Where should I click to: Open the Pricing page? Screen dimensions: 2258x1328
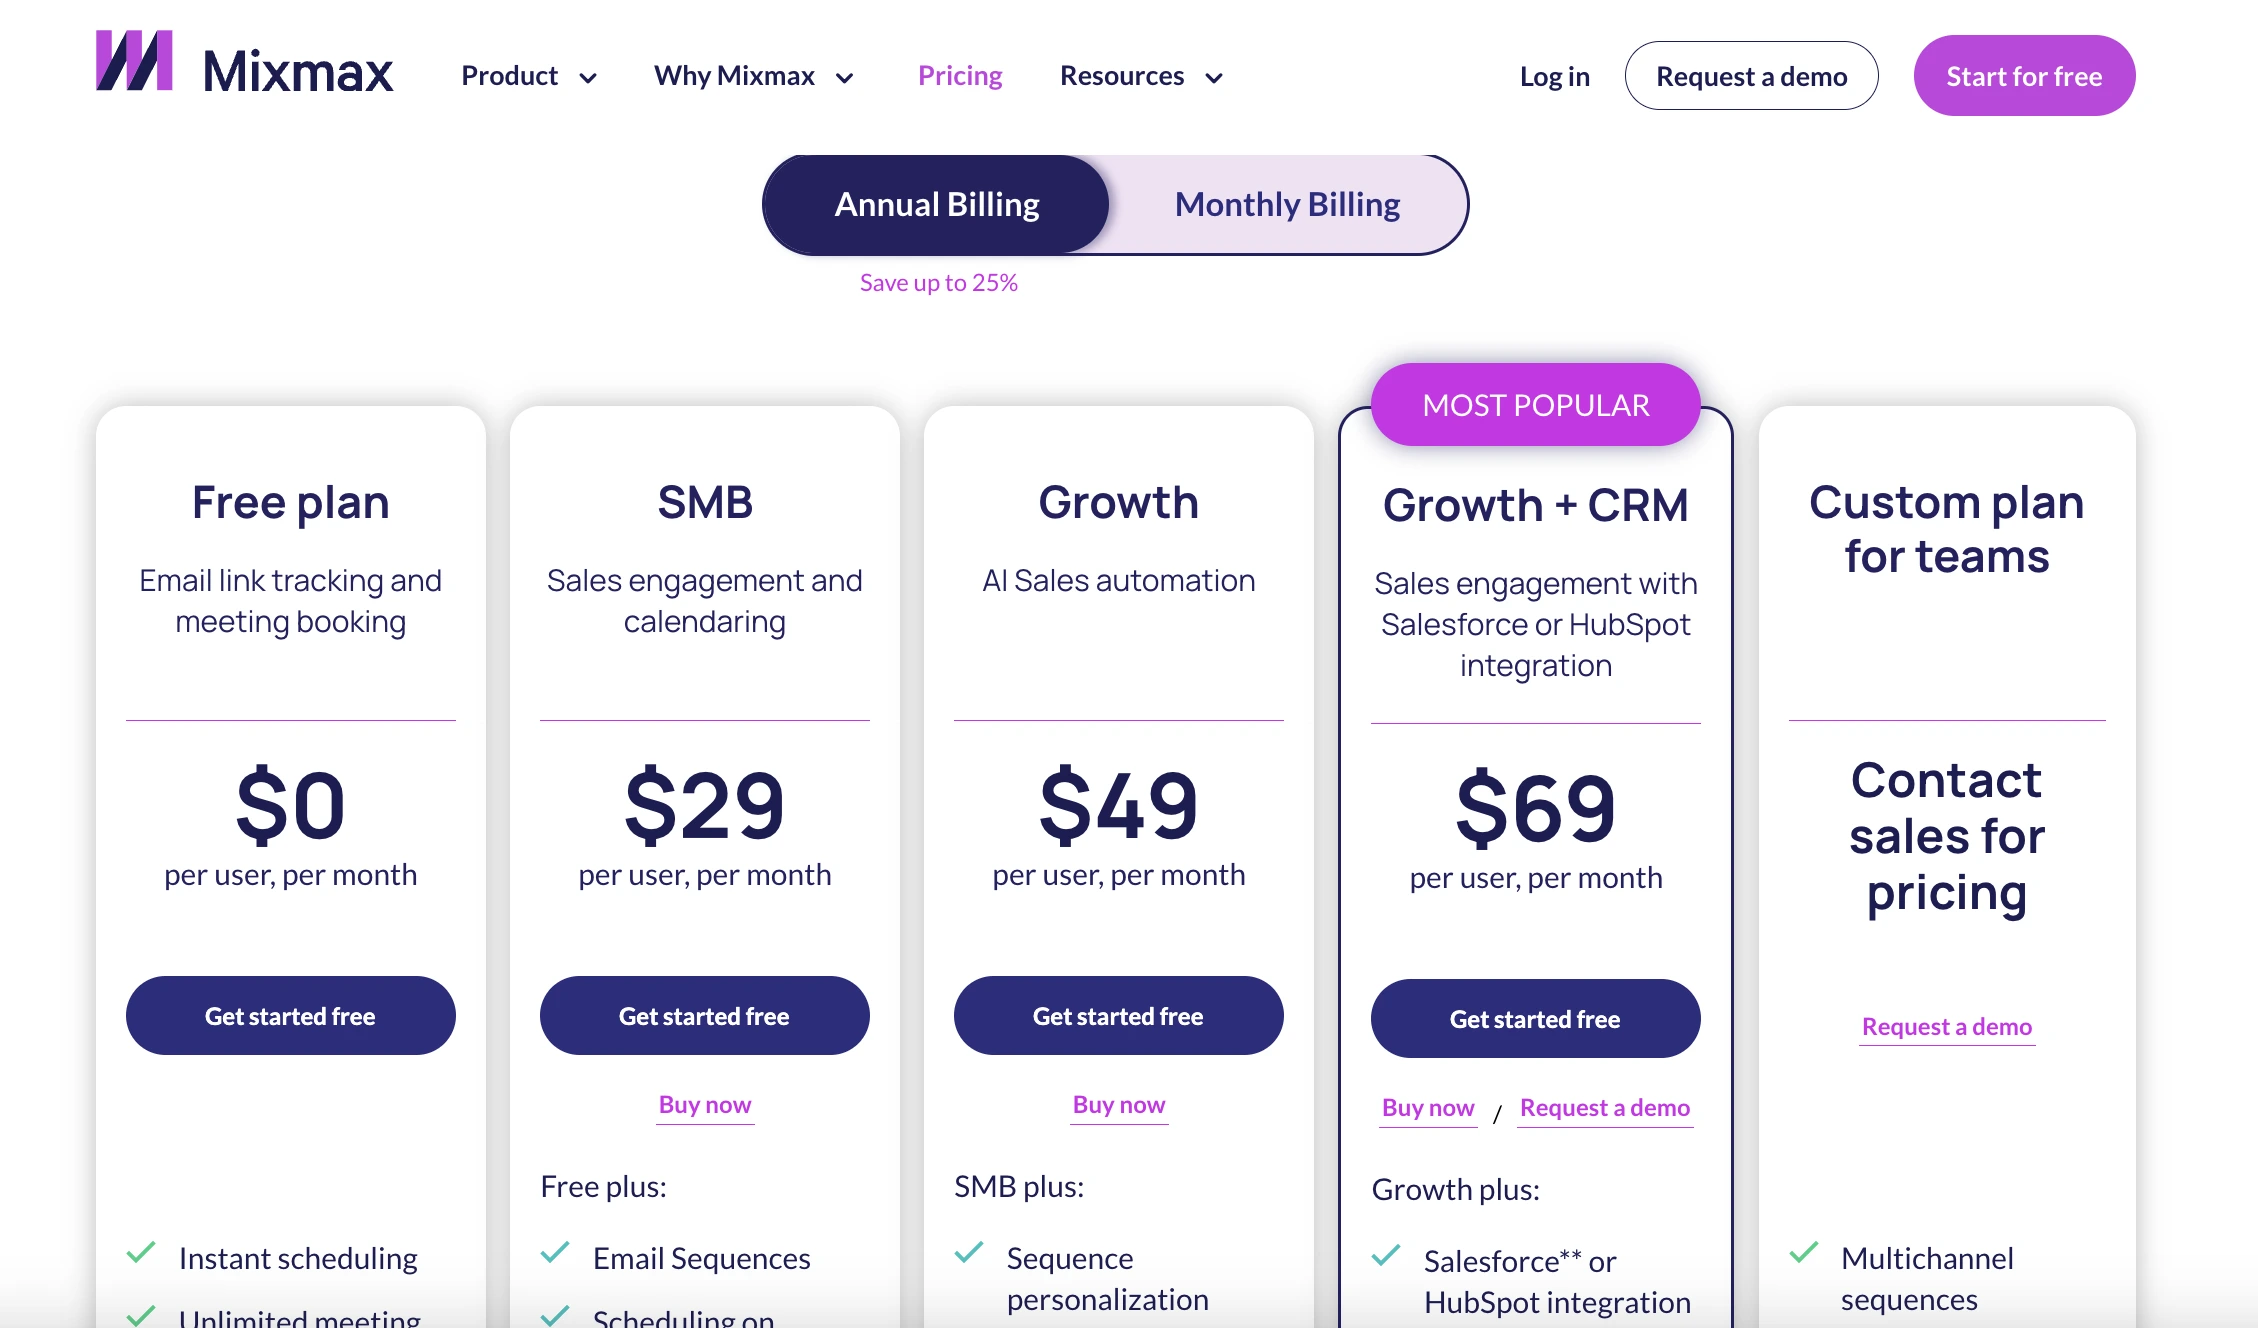959,76
